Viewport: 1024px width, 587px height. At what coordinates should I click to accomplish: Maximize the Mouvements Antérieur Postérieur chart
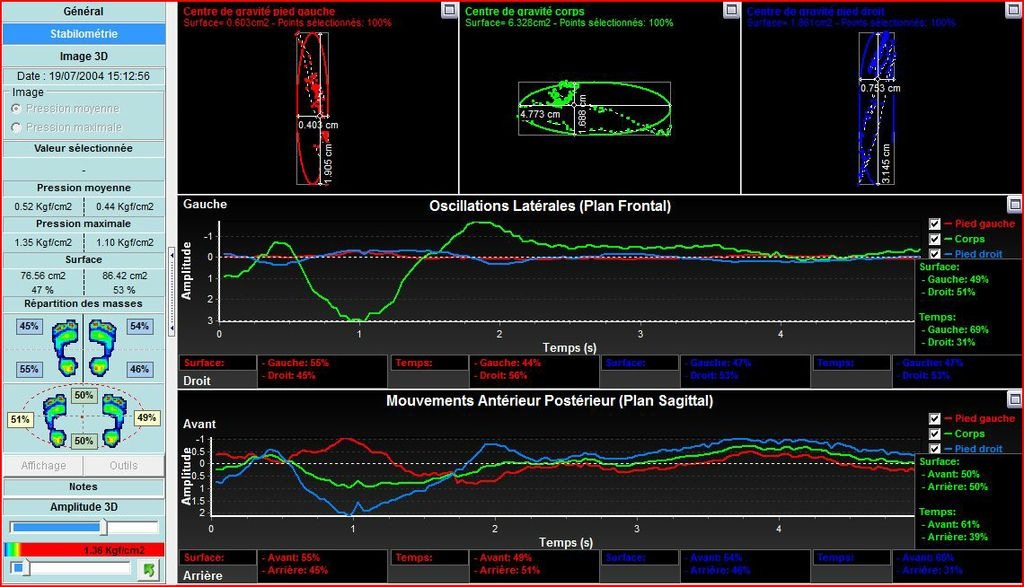coord(1014,399)
